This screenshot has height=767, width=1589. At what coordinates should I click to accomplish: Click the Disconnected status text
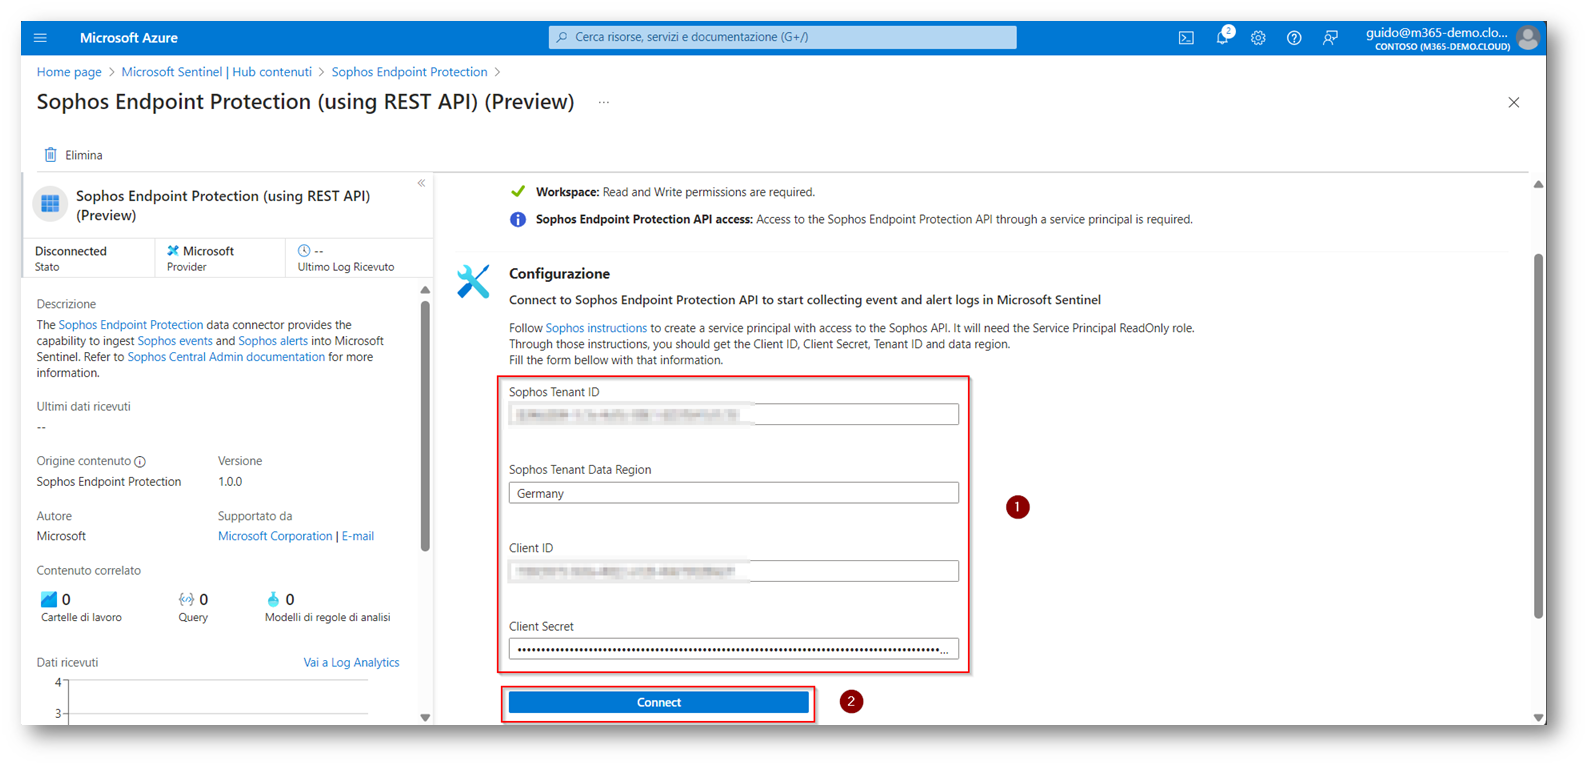tap(71, 251)
